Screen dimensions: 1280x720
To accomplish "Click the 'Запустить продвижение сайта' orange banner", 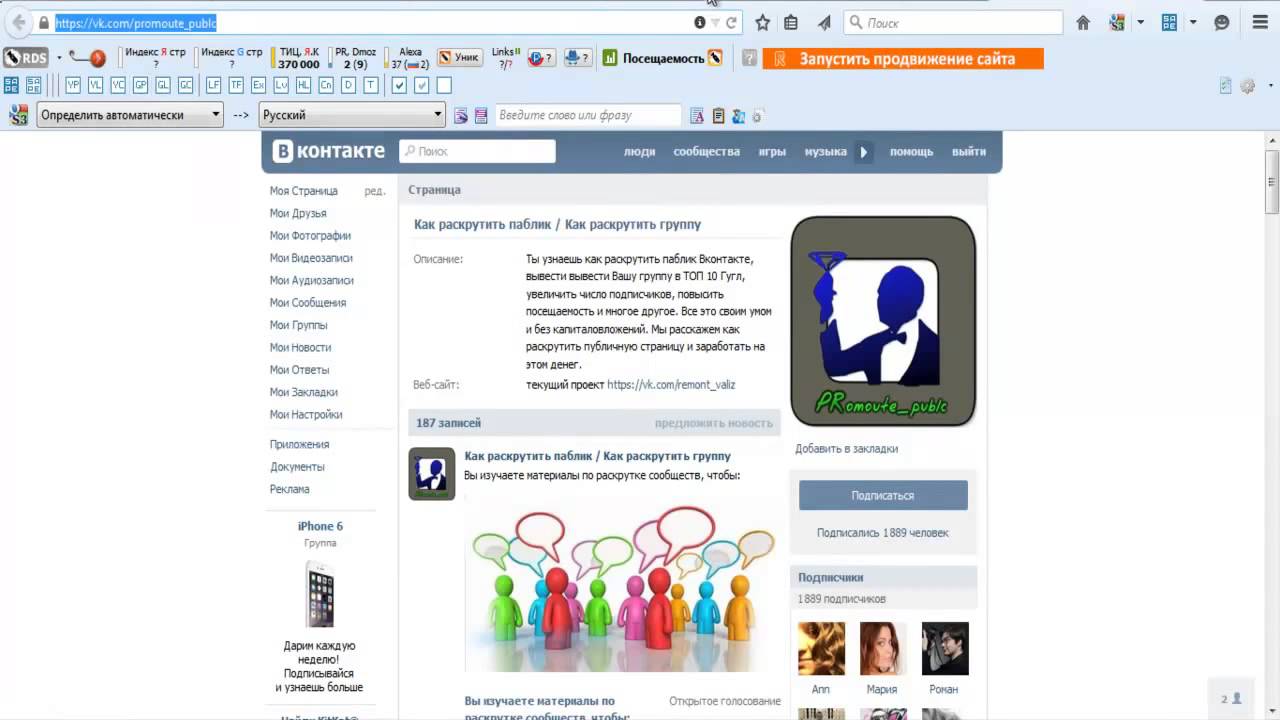I will coord(902,59).
